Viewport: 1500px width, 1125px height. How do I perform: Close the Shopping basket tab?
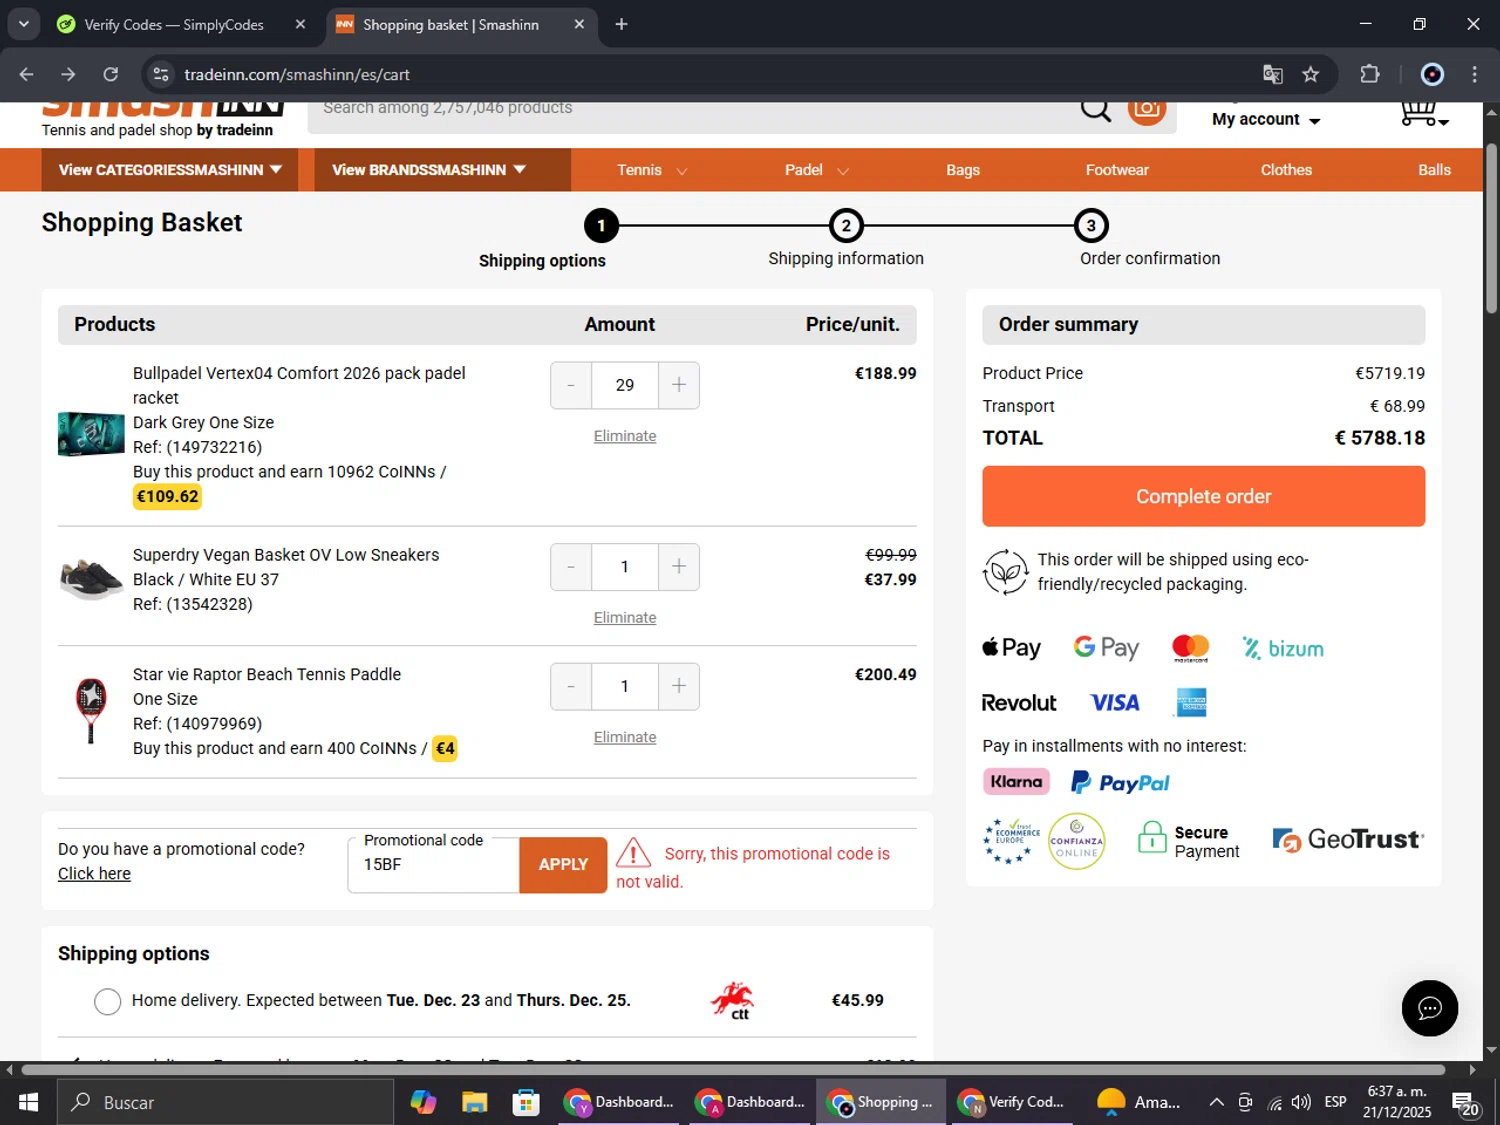pyautogui.click(x=579, y=24)
